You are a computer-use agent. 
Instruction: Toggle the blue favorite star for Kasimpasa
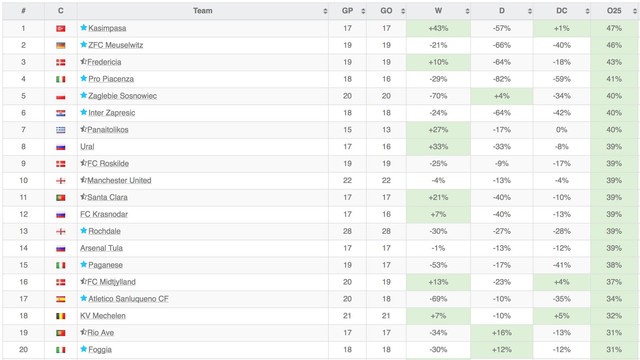point(84,28)
